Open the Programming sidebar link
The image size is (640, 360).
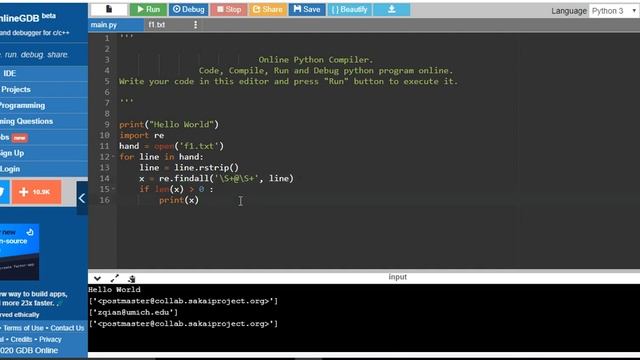[44, 105]
